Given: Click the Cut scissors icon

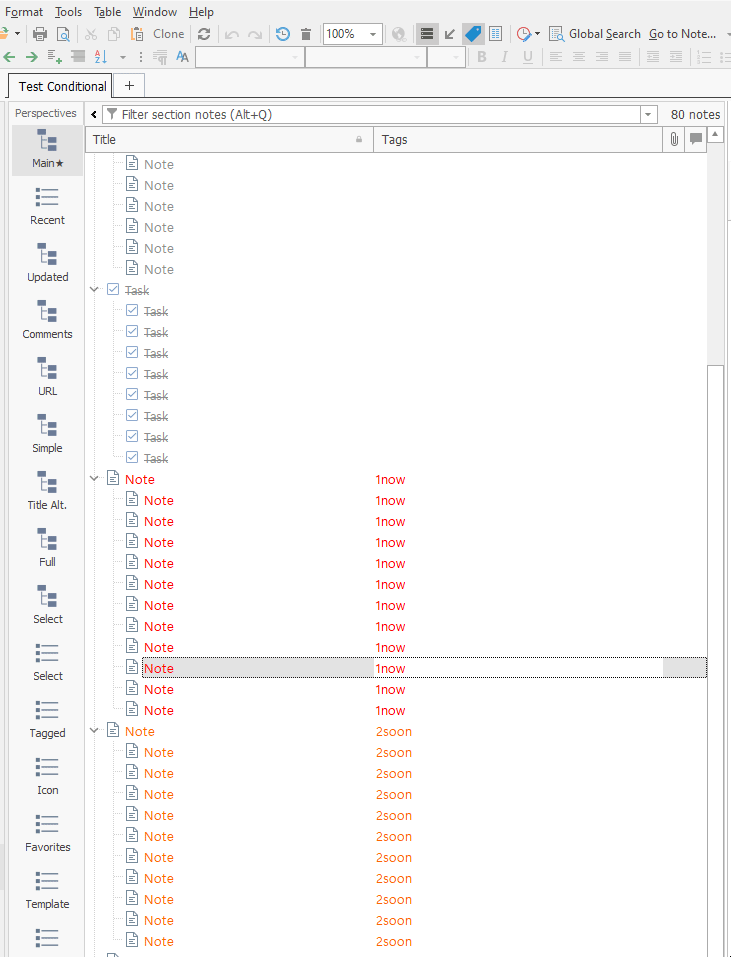Looking at the screenshot, I should 90,34.
